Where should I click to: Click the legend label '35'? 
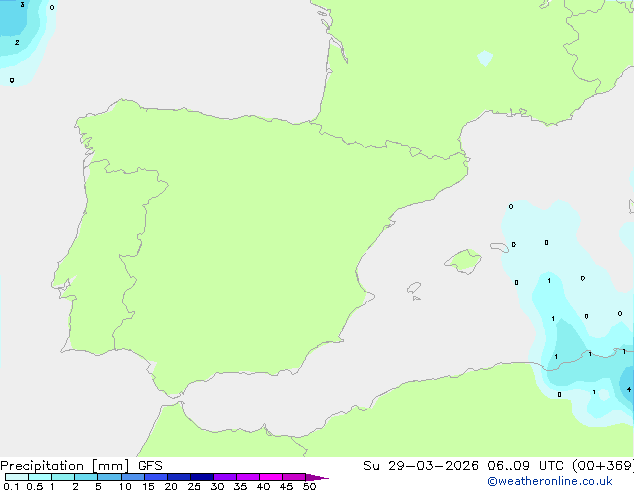[240, 486]
